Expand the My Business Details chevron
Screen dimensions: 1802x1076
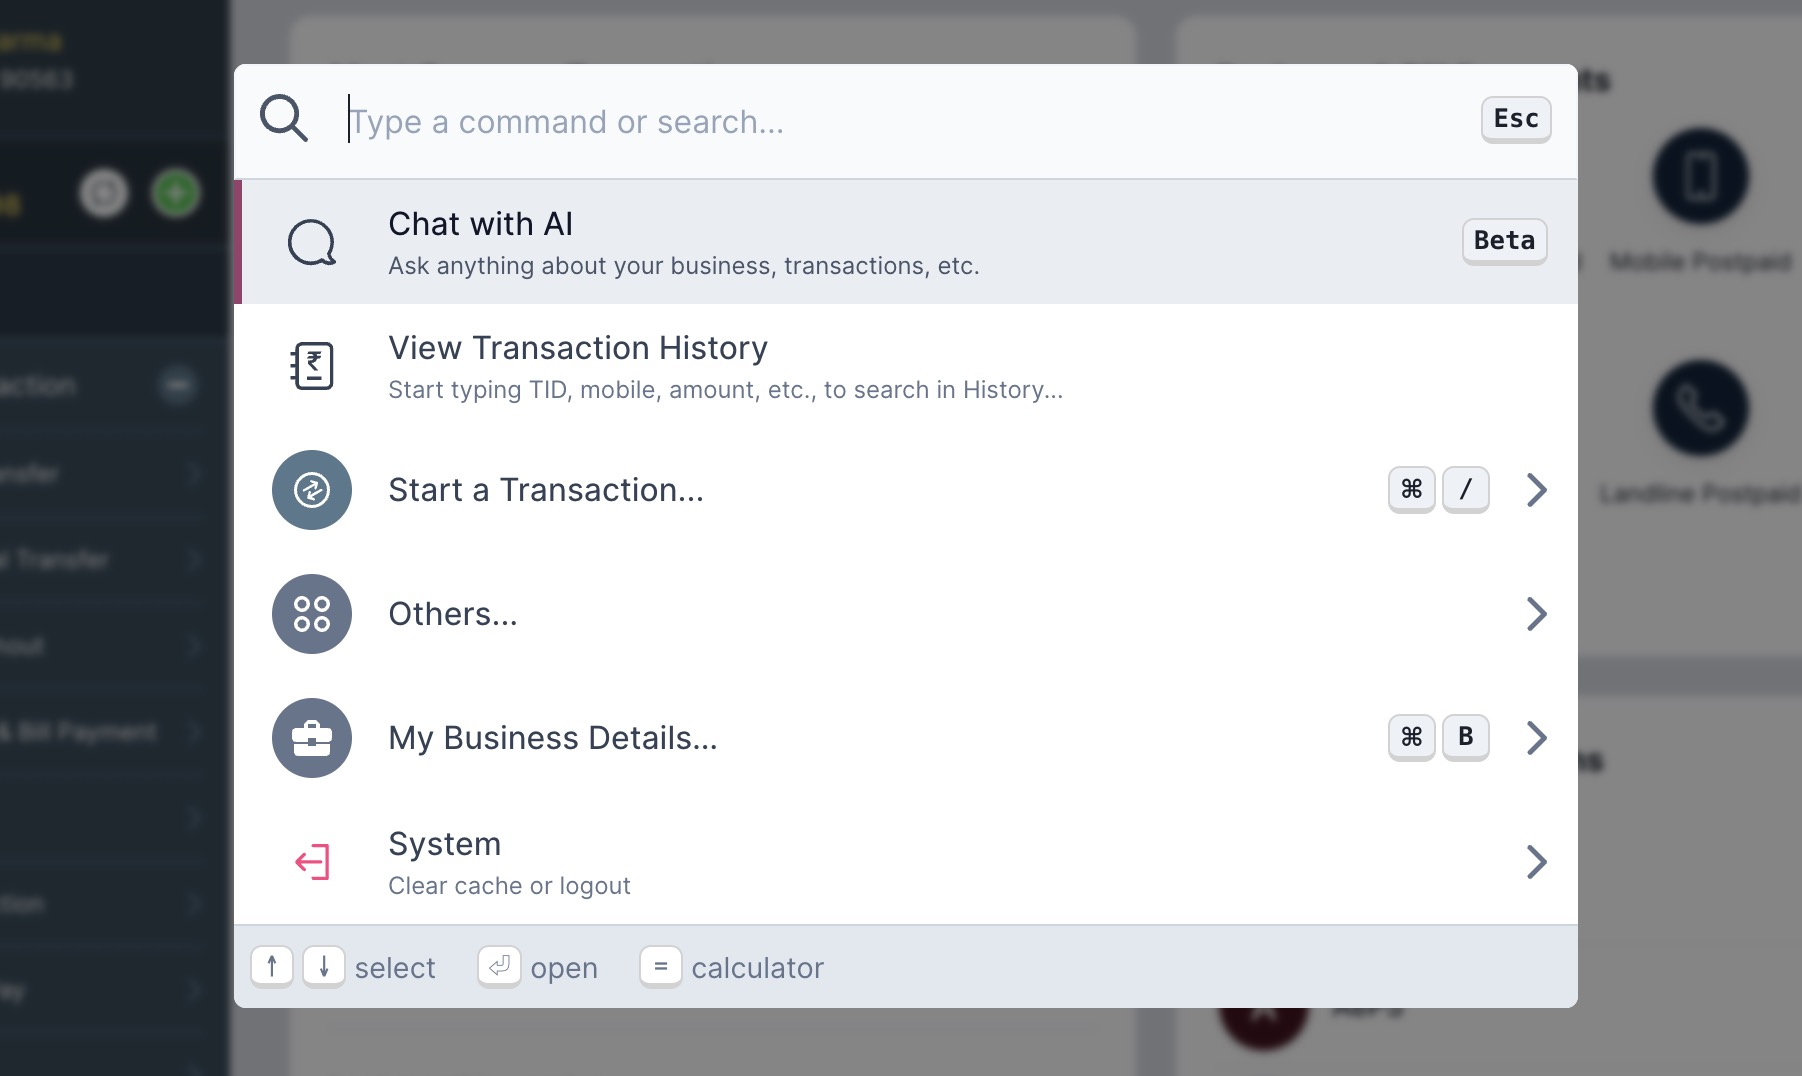point(1536,738)
